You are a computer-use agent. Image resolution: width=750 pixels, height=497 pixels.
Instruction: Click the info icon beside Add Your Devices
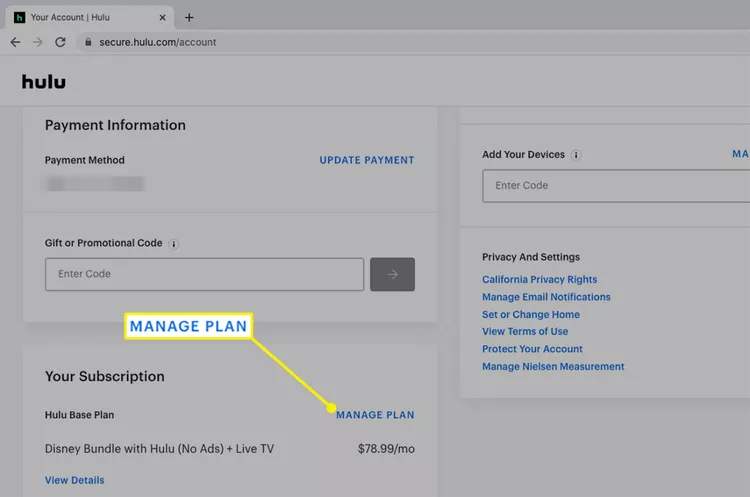(576, 155)
